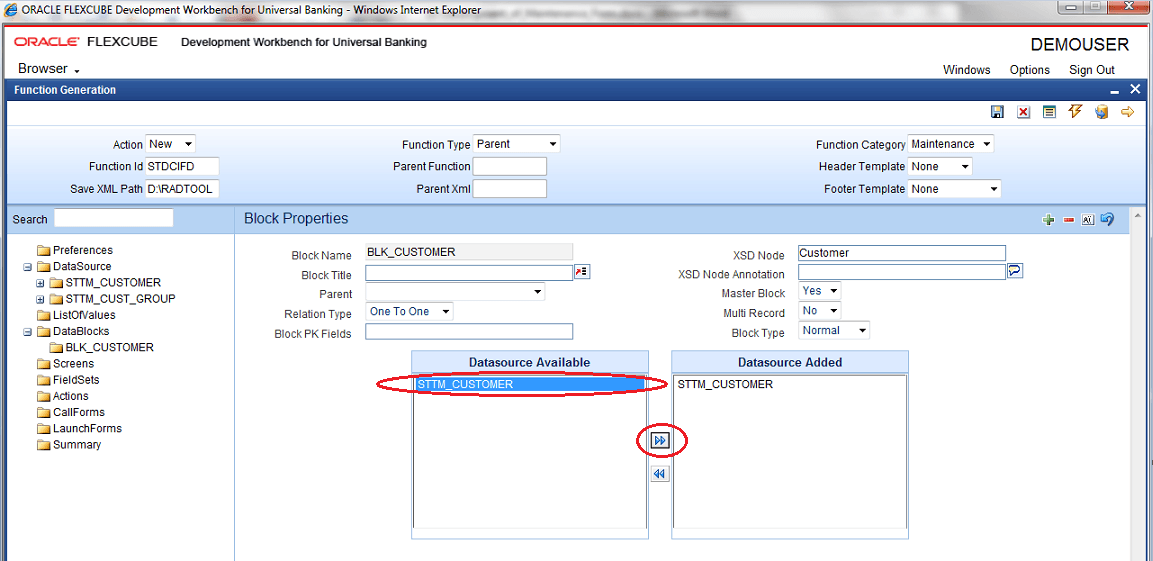Select the ListOfValues tree item

84,315
